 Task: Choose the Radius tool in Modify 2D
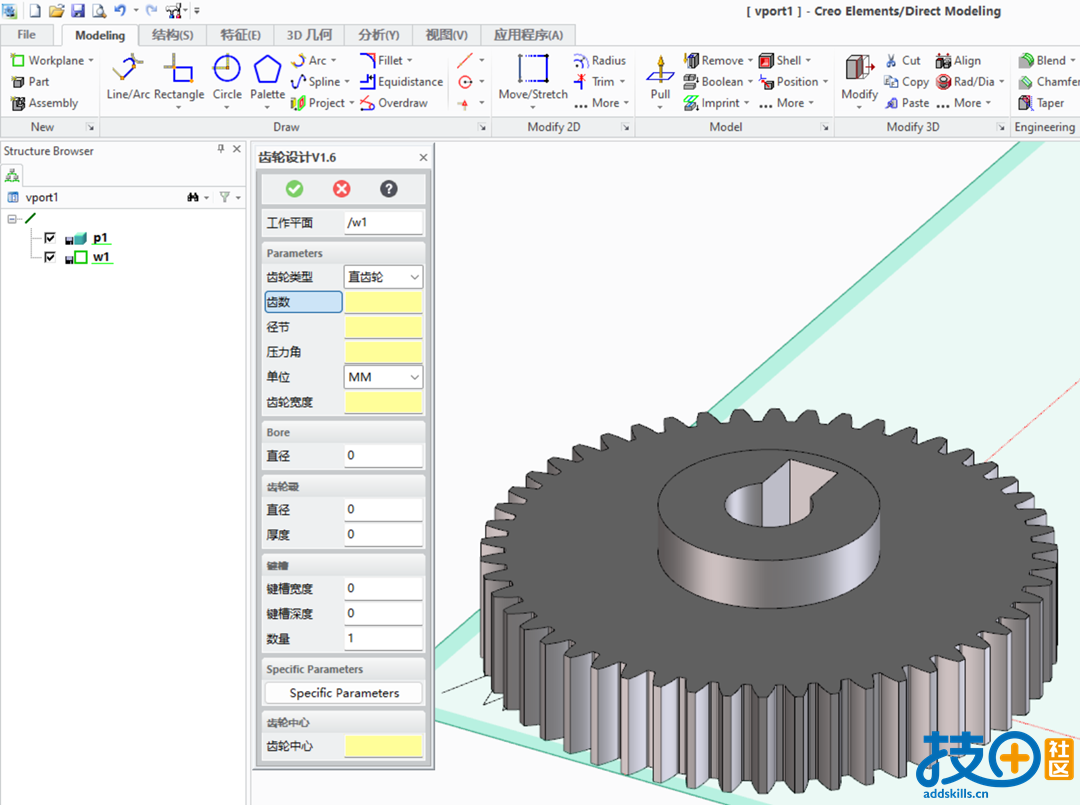599,61
